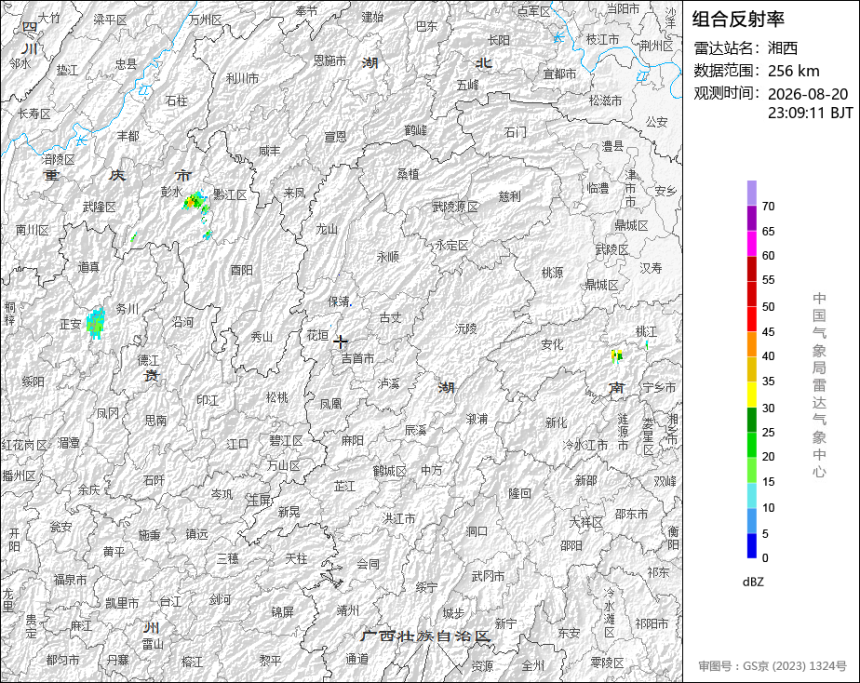Click the 武陵源区 map label

455,207
